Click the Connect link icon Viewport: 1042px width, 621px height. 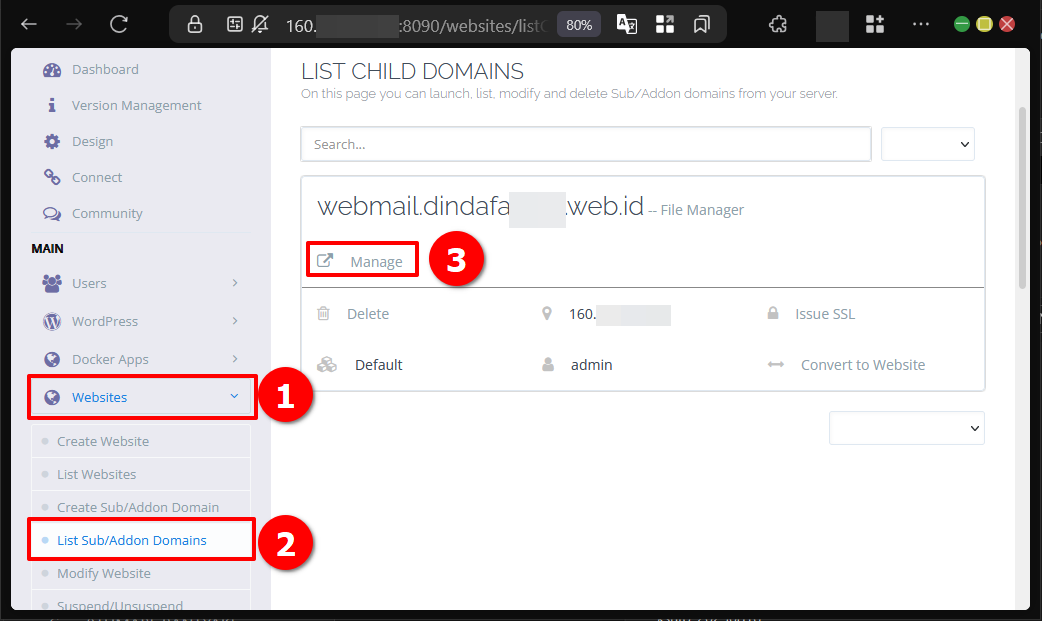click(x=52, y=178)
